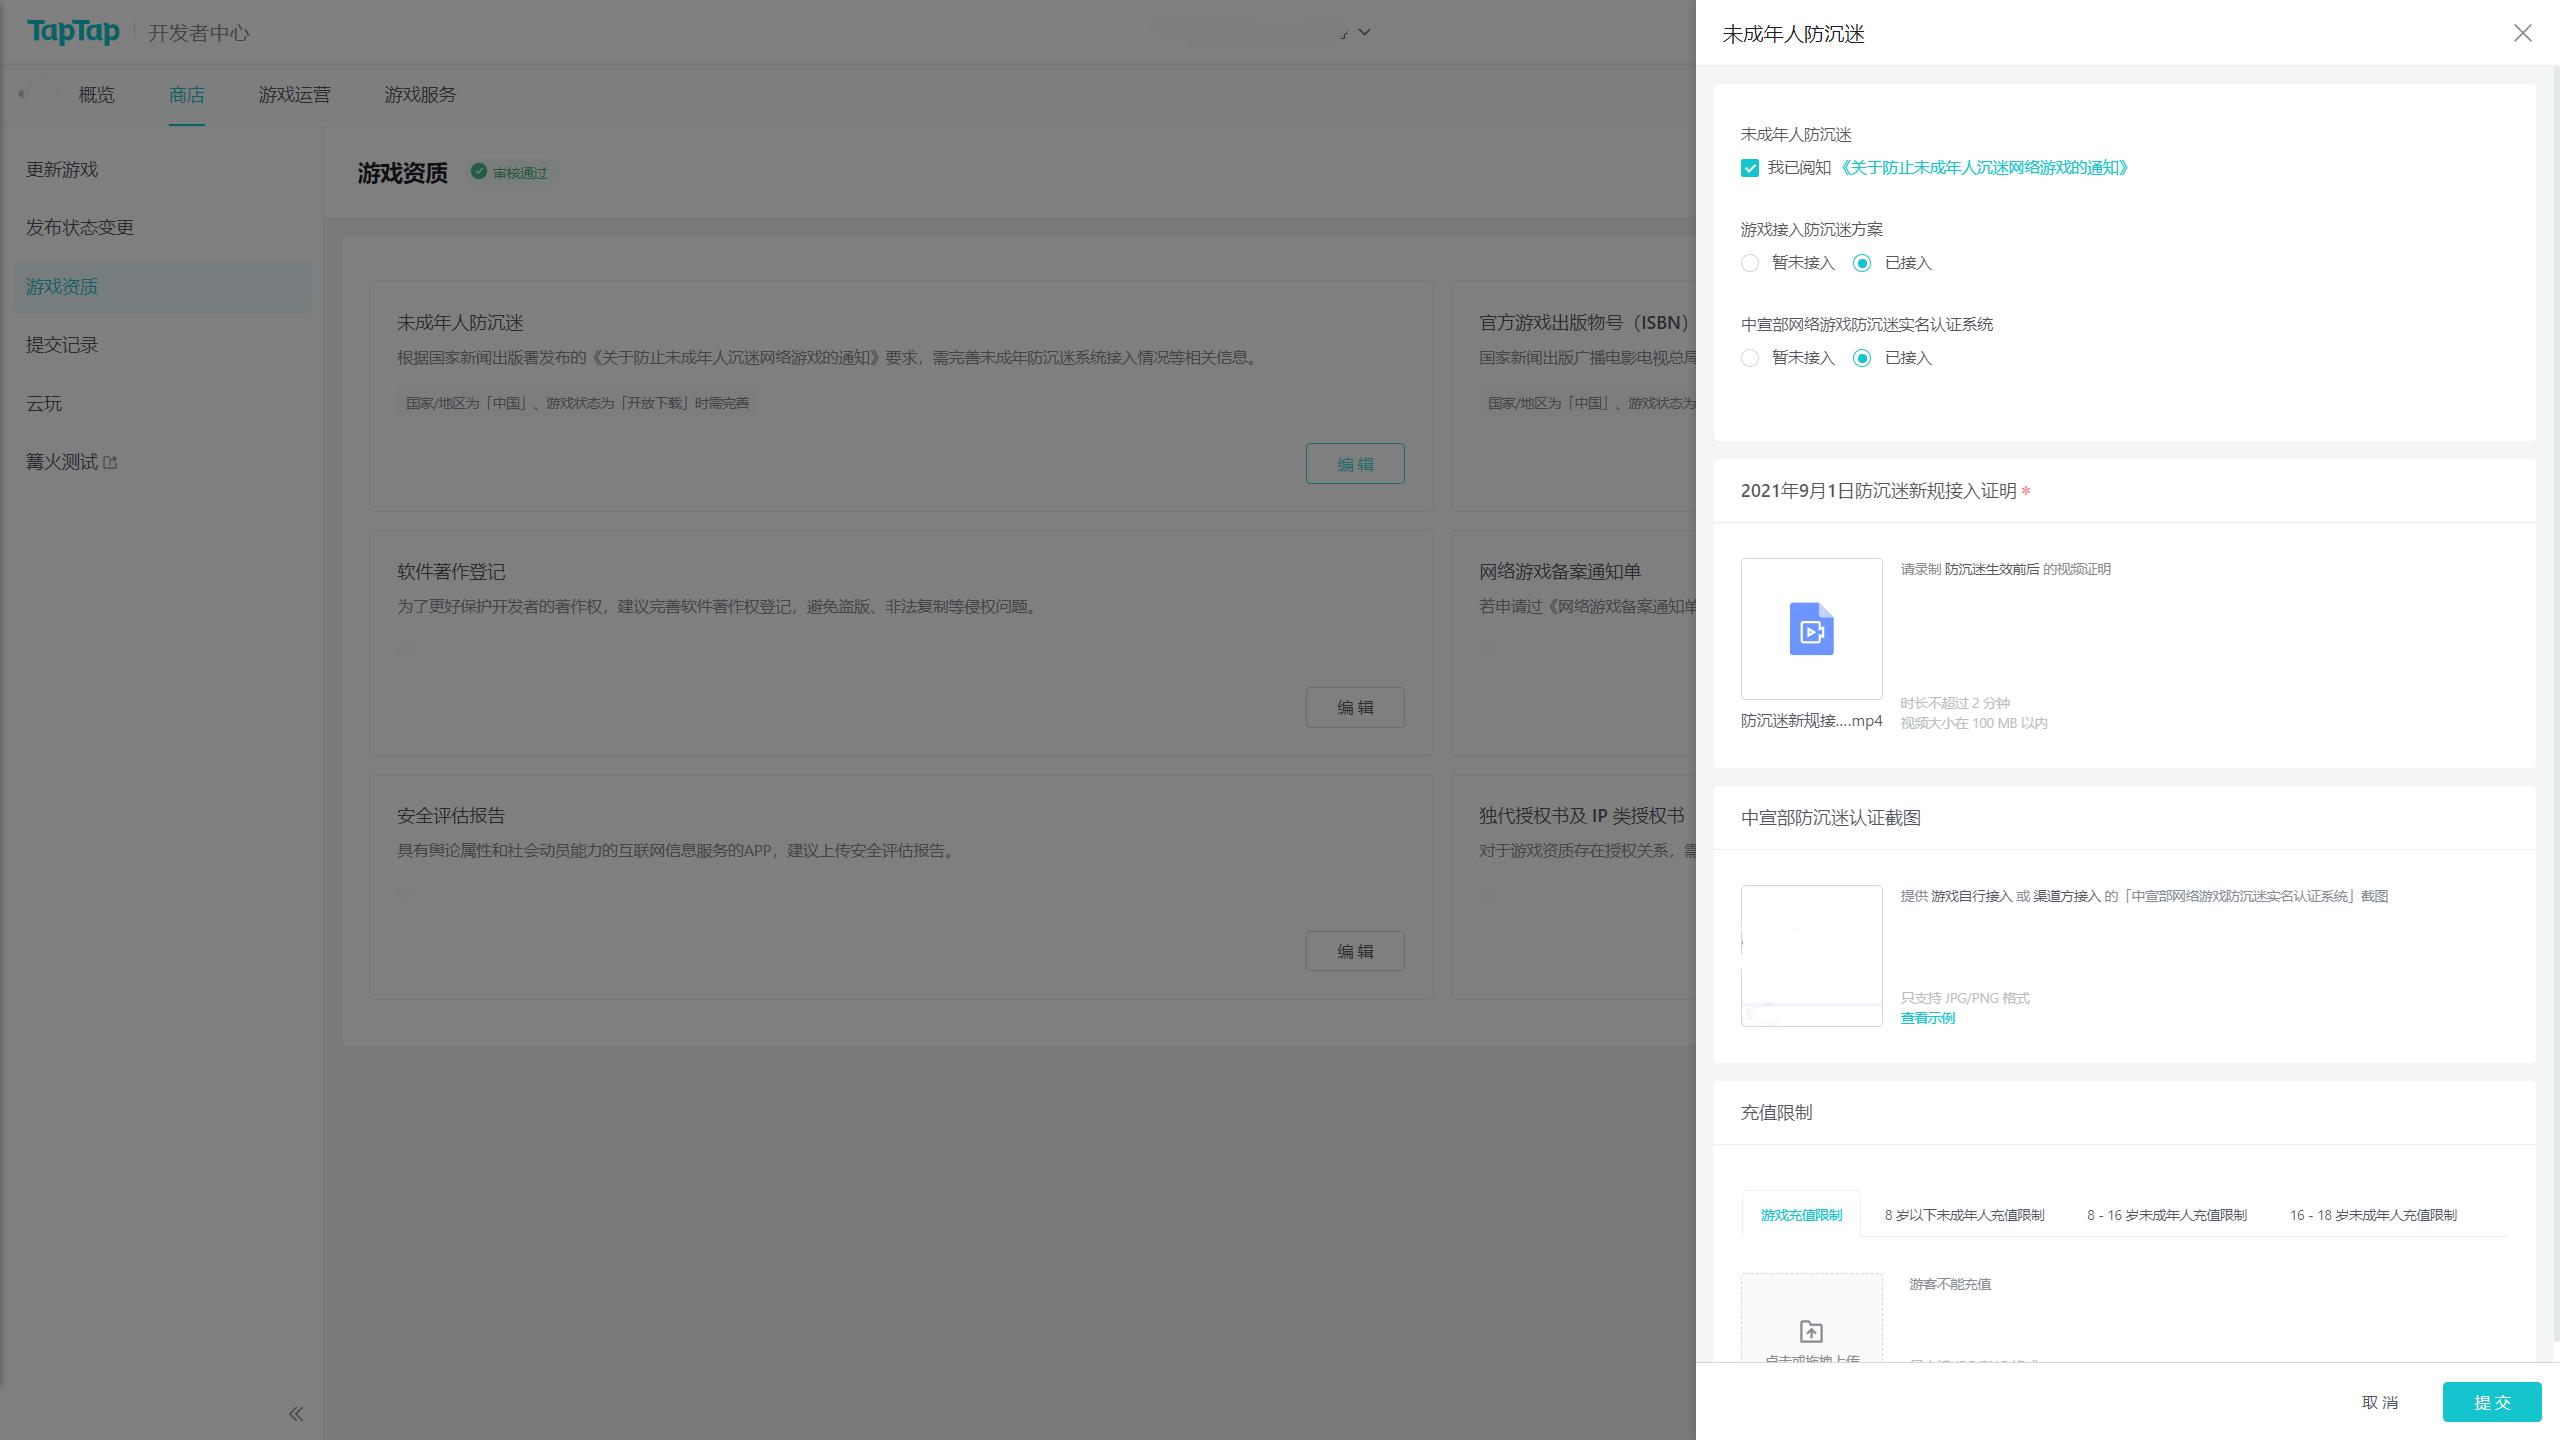Select 已接入 under 游戏接入防沉迷方案
2560x1440 pixels.
(1862, 263)
